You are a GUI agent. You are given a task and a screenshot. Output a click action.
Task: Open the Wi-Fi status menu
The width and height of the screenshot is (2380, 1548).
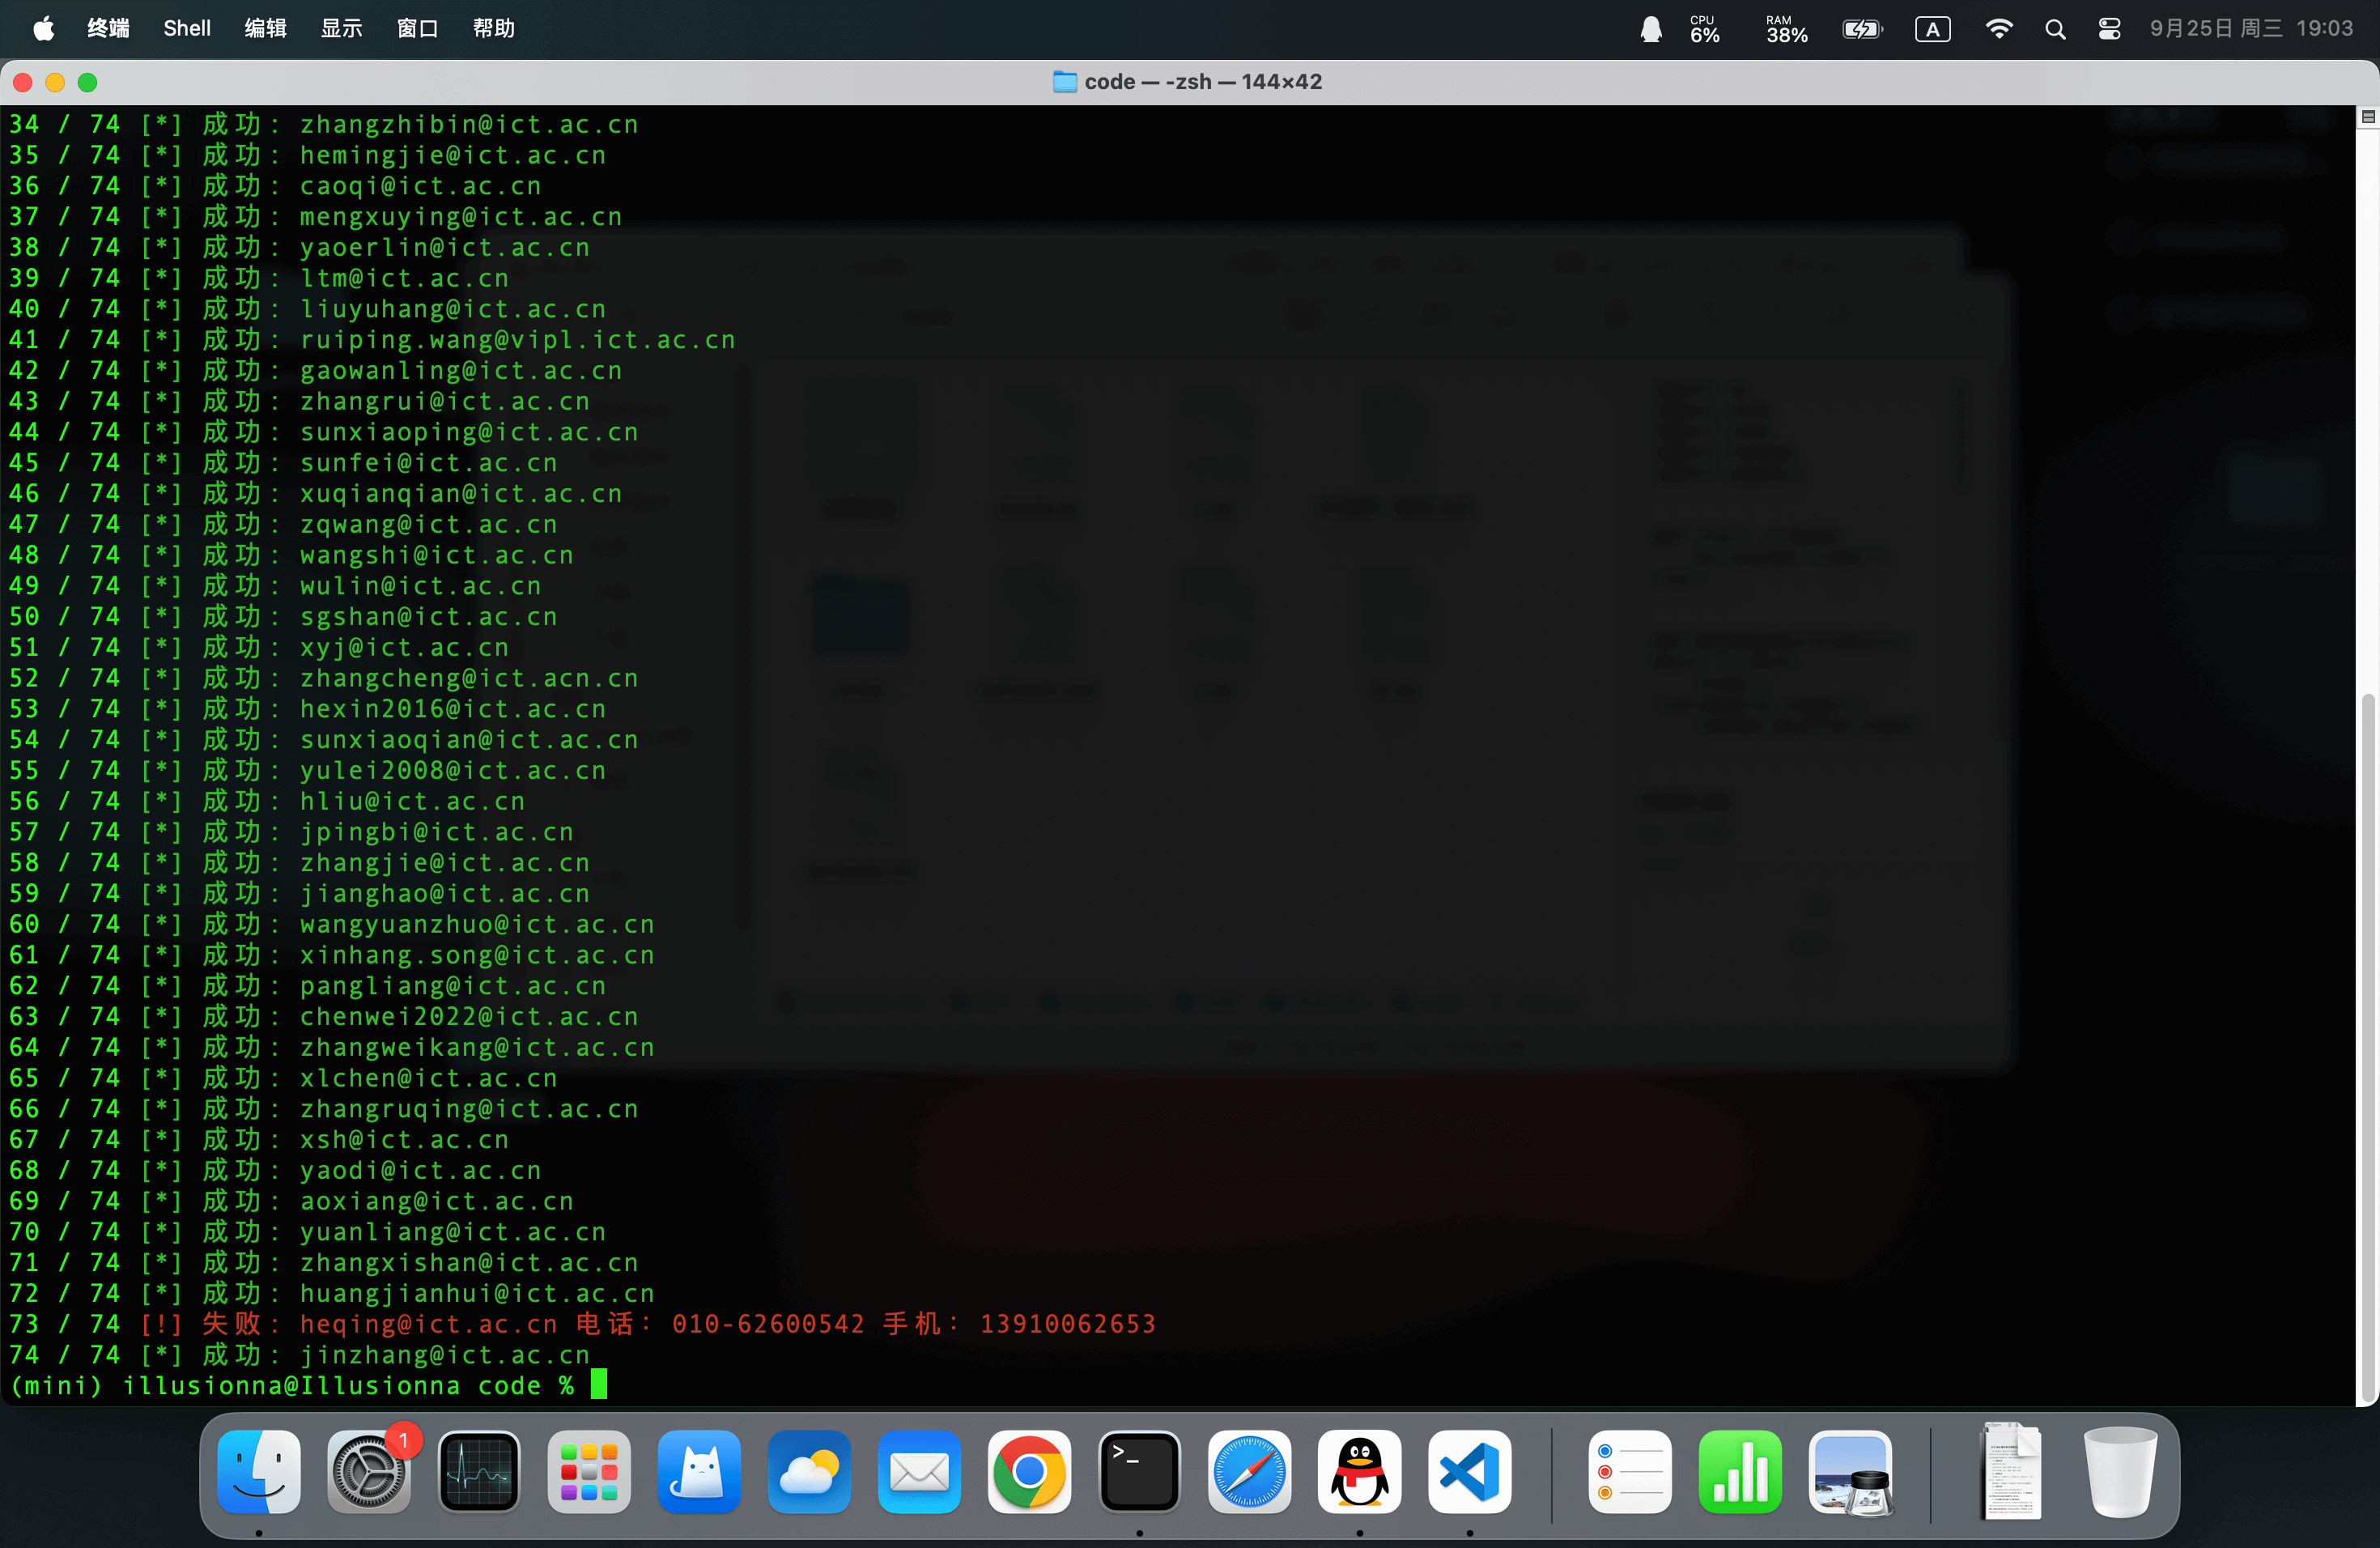pyautogui.click(x=1998, y=29)
